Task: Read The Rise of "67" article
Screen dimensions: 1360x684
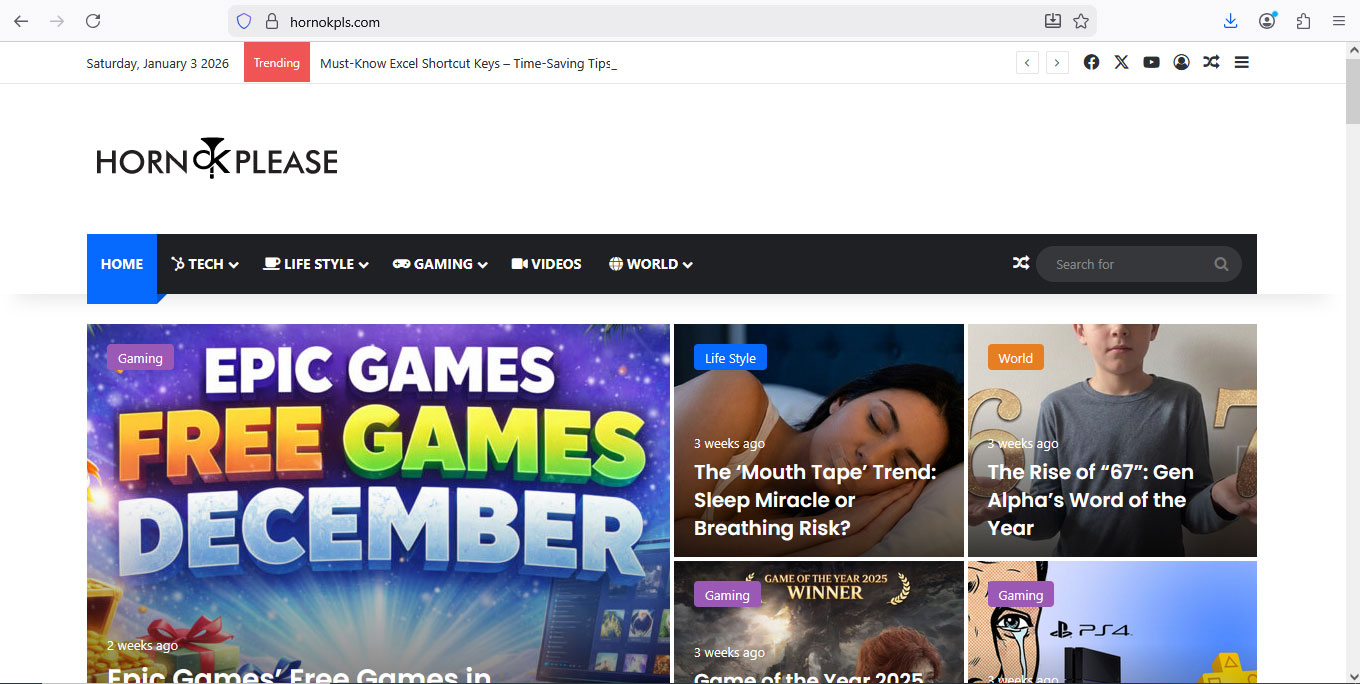Action: (1090, 500)
